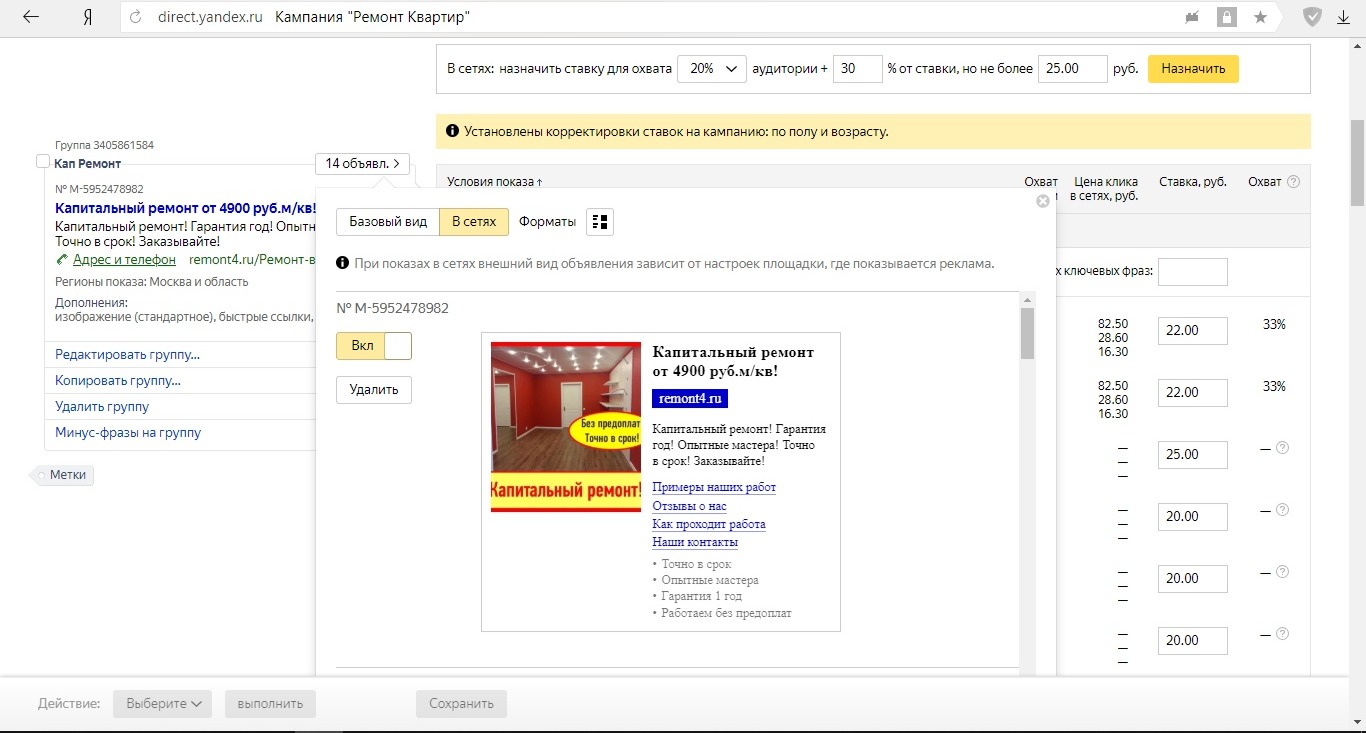Open Копировать группу... link

118,381
